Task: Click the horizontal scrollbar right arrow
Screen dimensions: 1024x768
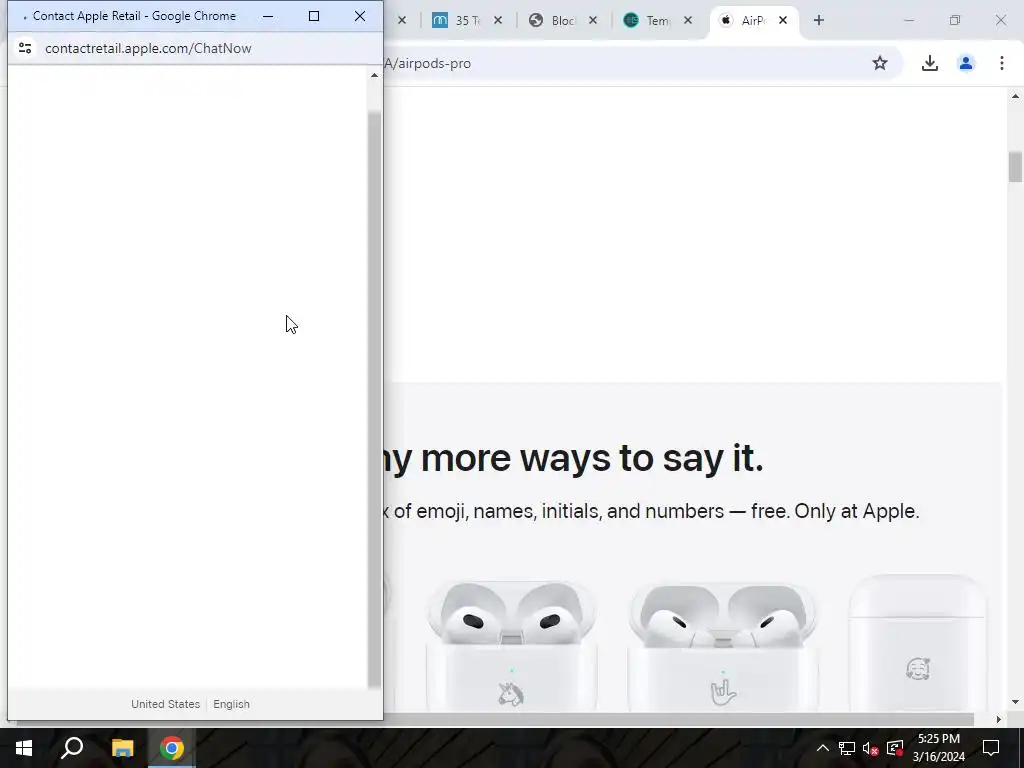Action: tap(998, 719)
